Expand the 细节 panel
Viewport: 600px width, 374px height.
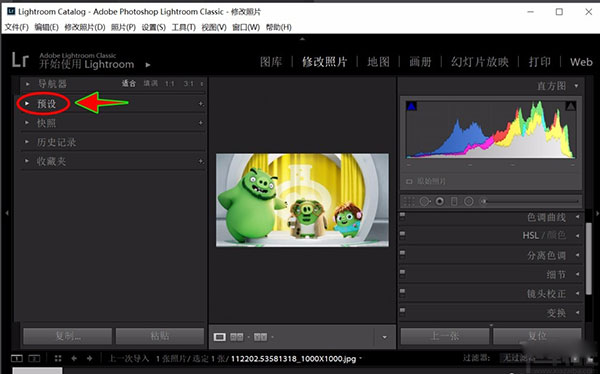pos(577,274)
